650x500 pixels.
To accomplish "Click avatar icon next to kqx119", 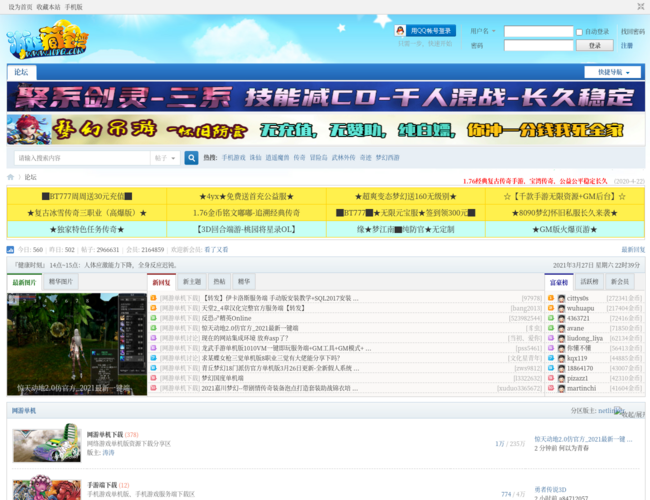I will (x=561, y=358).
